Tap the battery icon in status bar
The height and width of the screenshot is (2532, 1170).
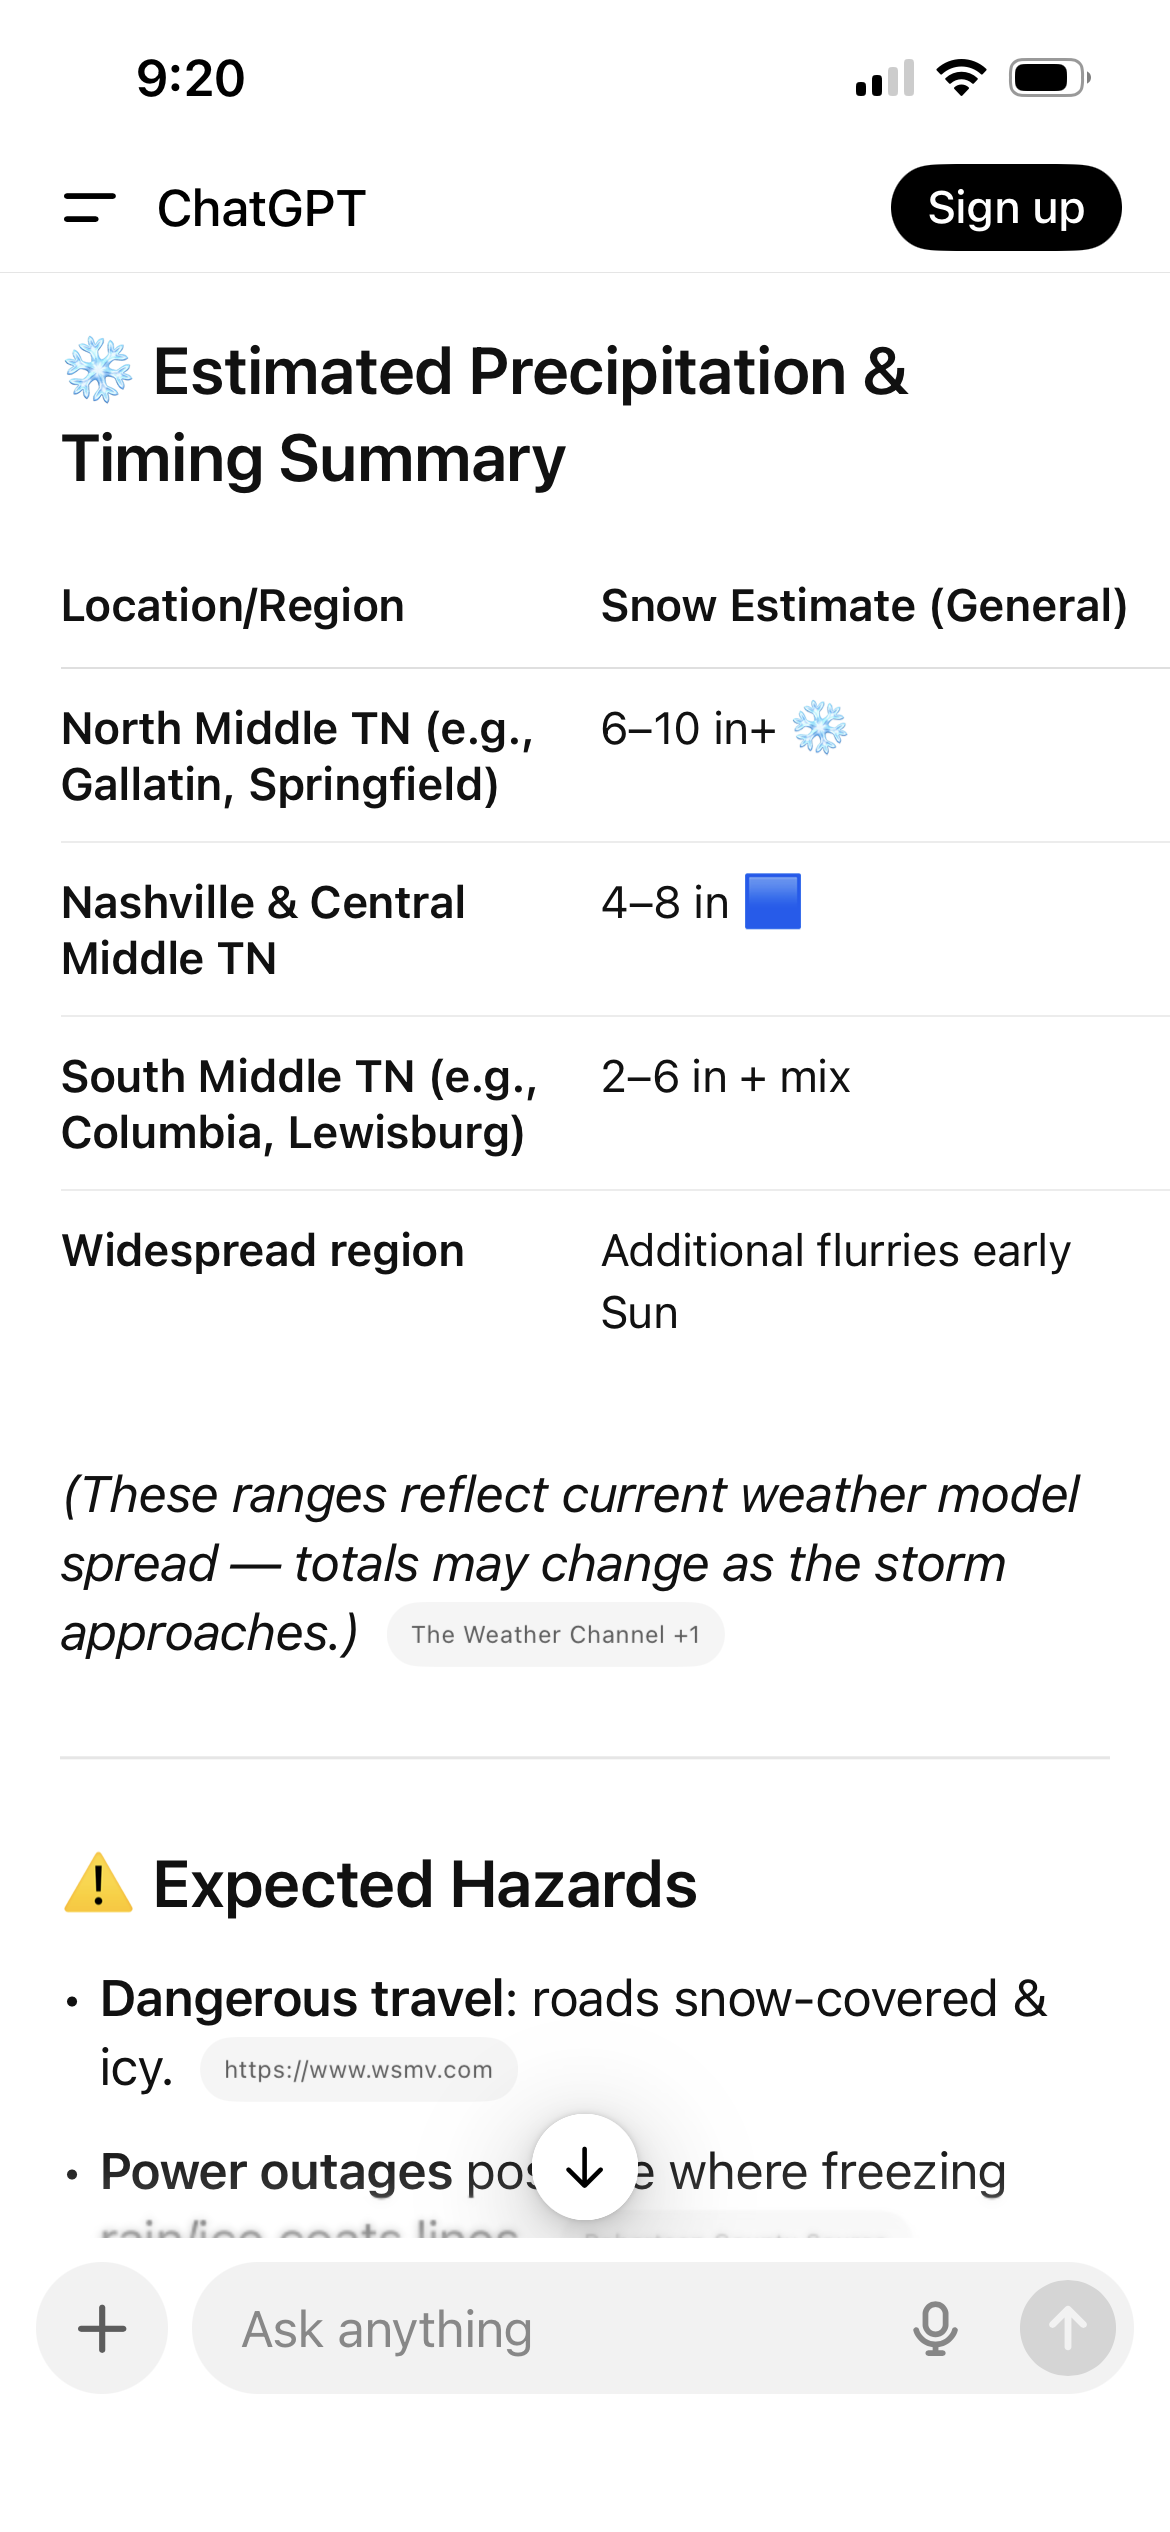(1048, 78)
